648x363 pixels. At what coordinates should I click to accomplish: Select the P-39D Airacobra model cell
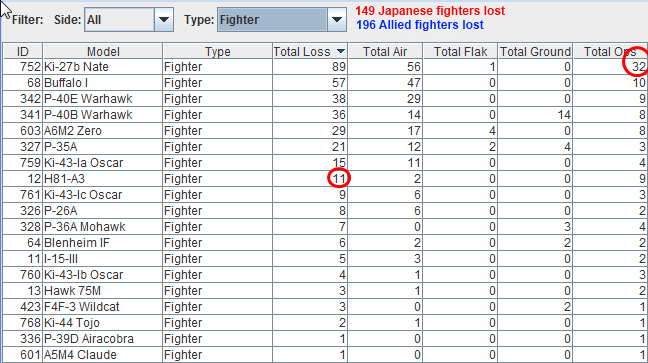(x=103, y=339)
